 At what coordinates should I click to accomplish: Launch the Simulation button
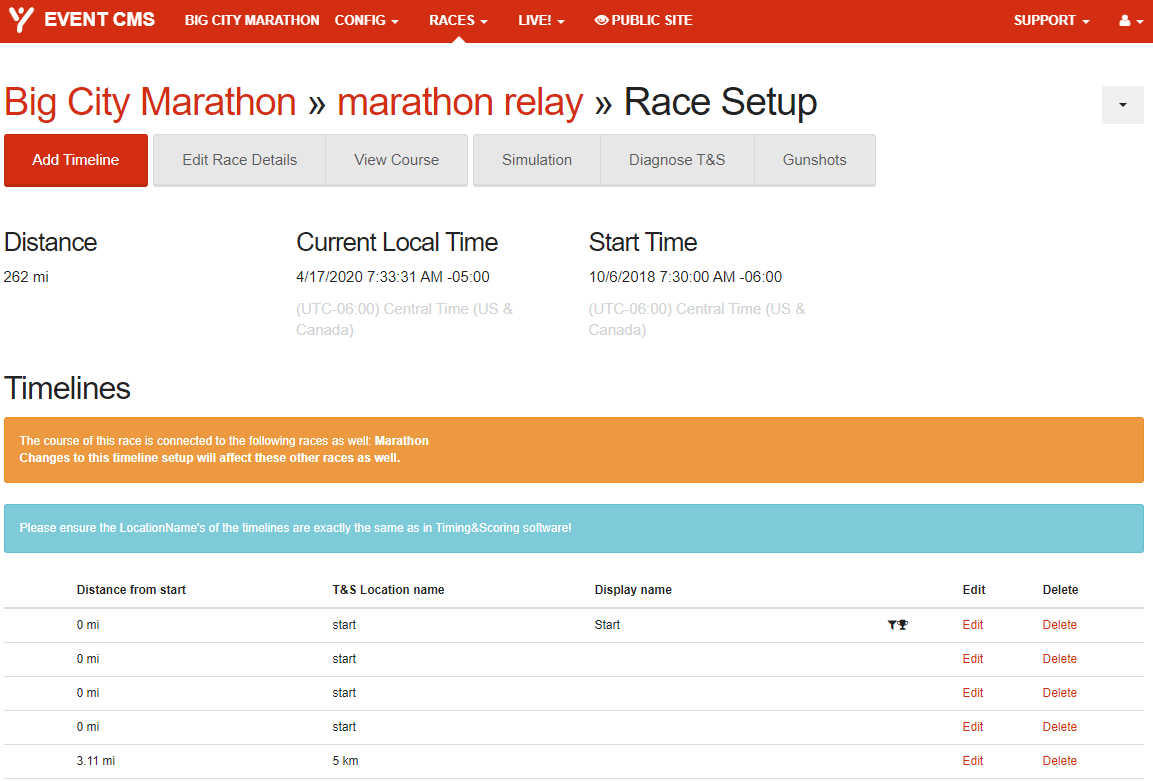pos(537,160)
